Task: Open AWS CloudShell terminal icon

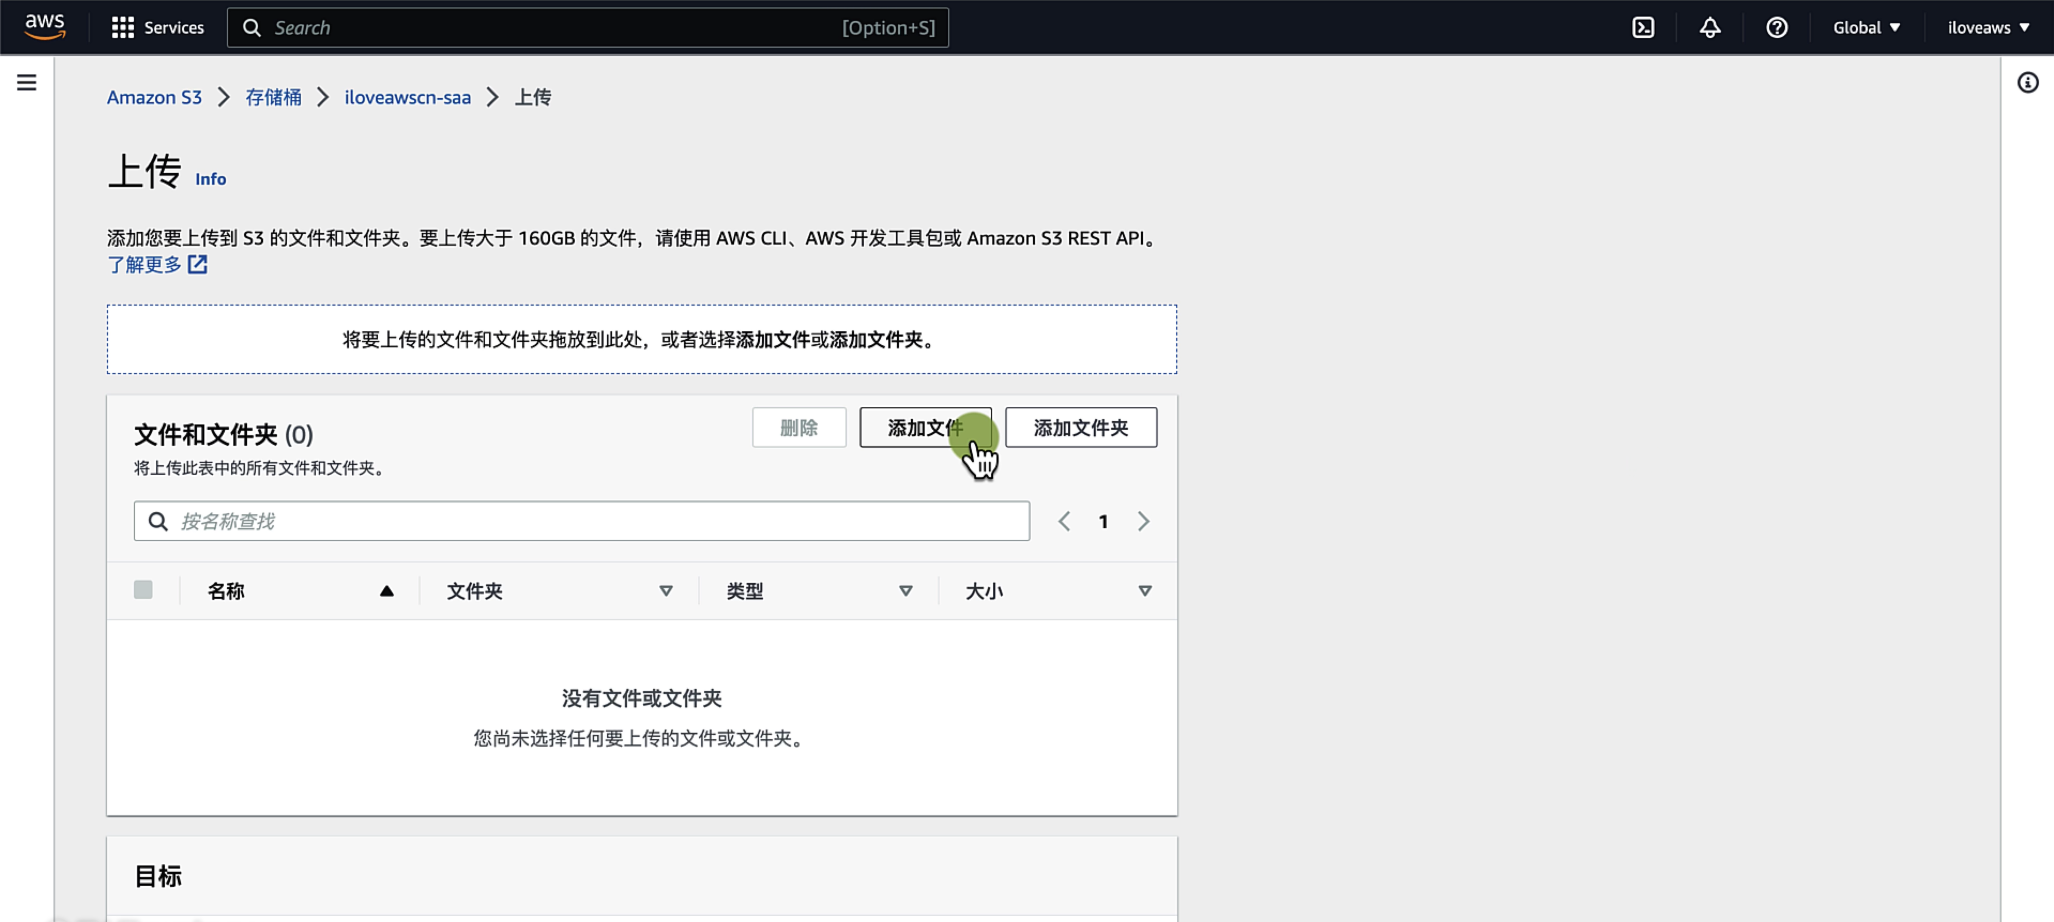Action: (1643, 27)
